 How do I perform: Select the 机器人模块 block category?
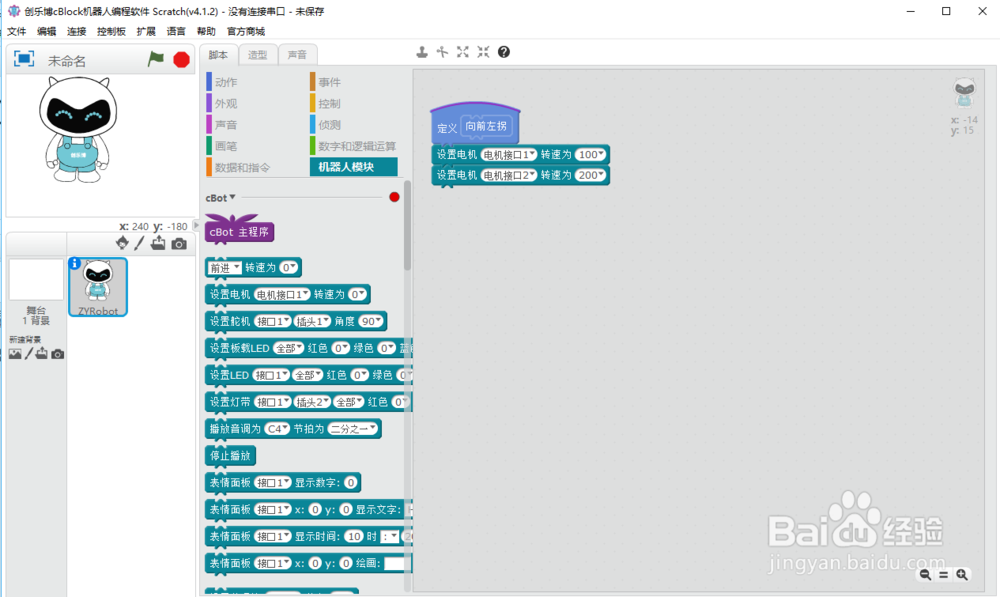[x=353, y=166]
